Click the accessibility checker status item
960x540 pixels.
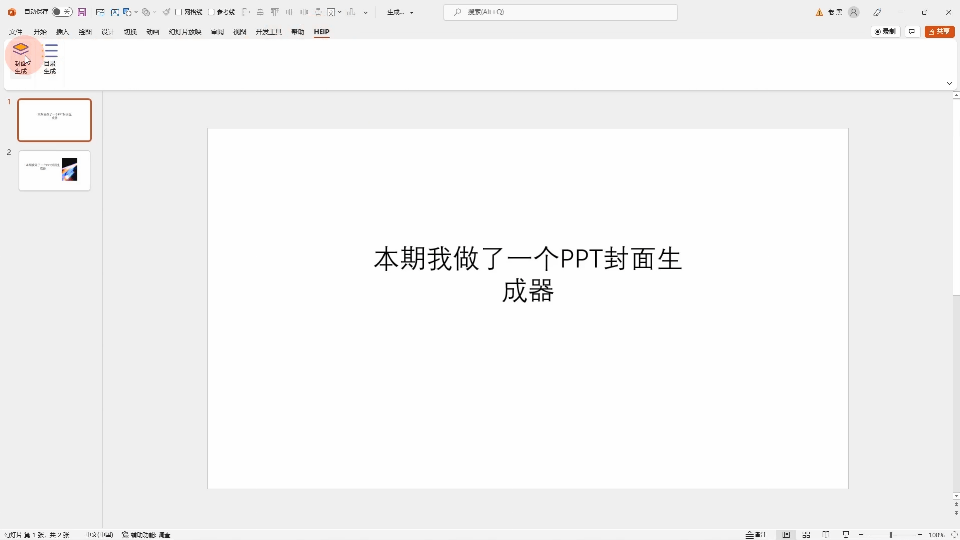[x=146, y=534]
